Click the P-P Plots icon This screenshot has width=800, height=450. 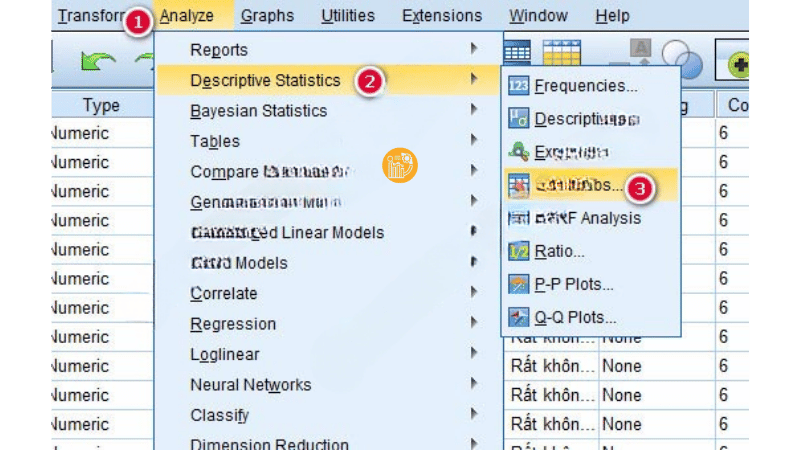pyautogui.click(x=518, y=284)
